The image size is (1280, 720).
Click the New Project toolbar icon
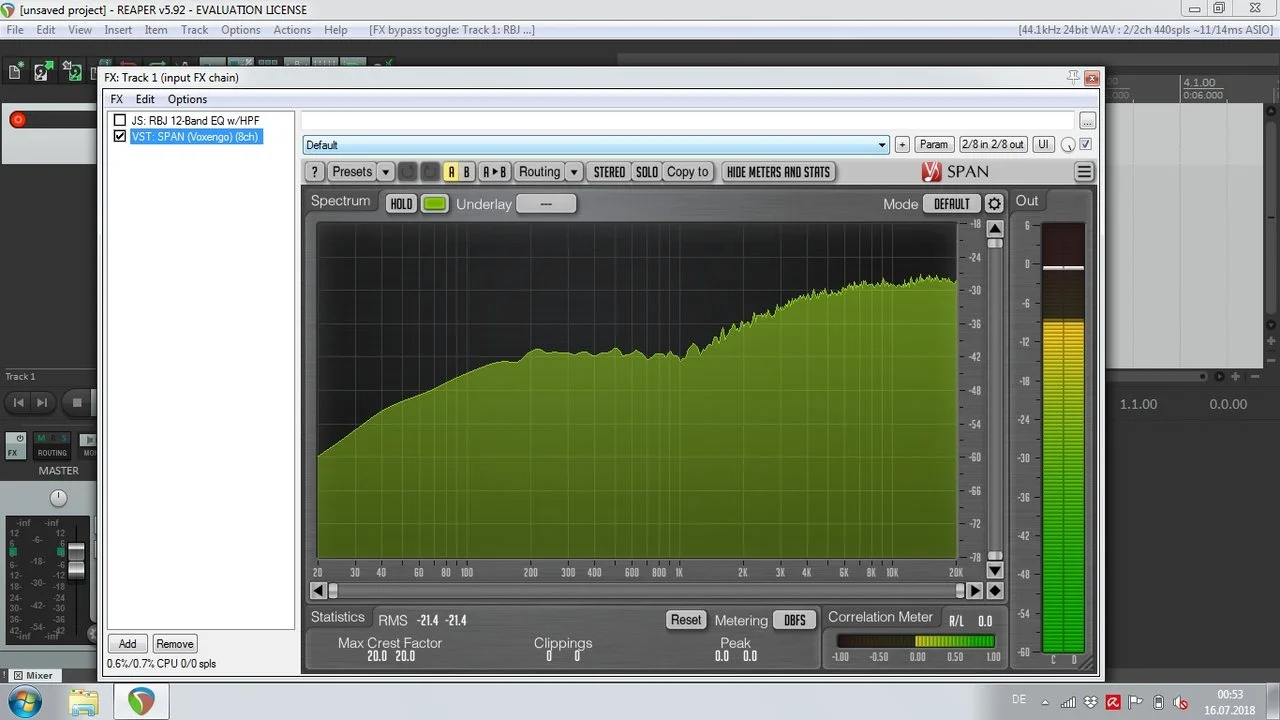(x=15, y=71)
